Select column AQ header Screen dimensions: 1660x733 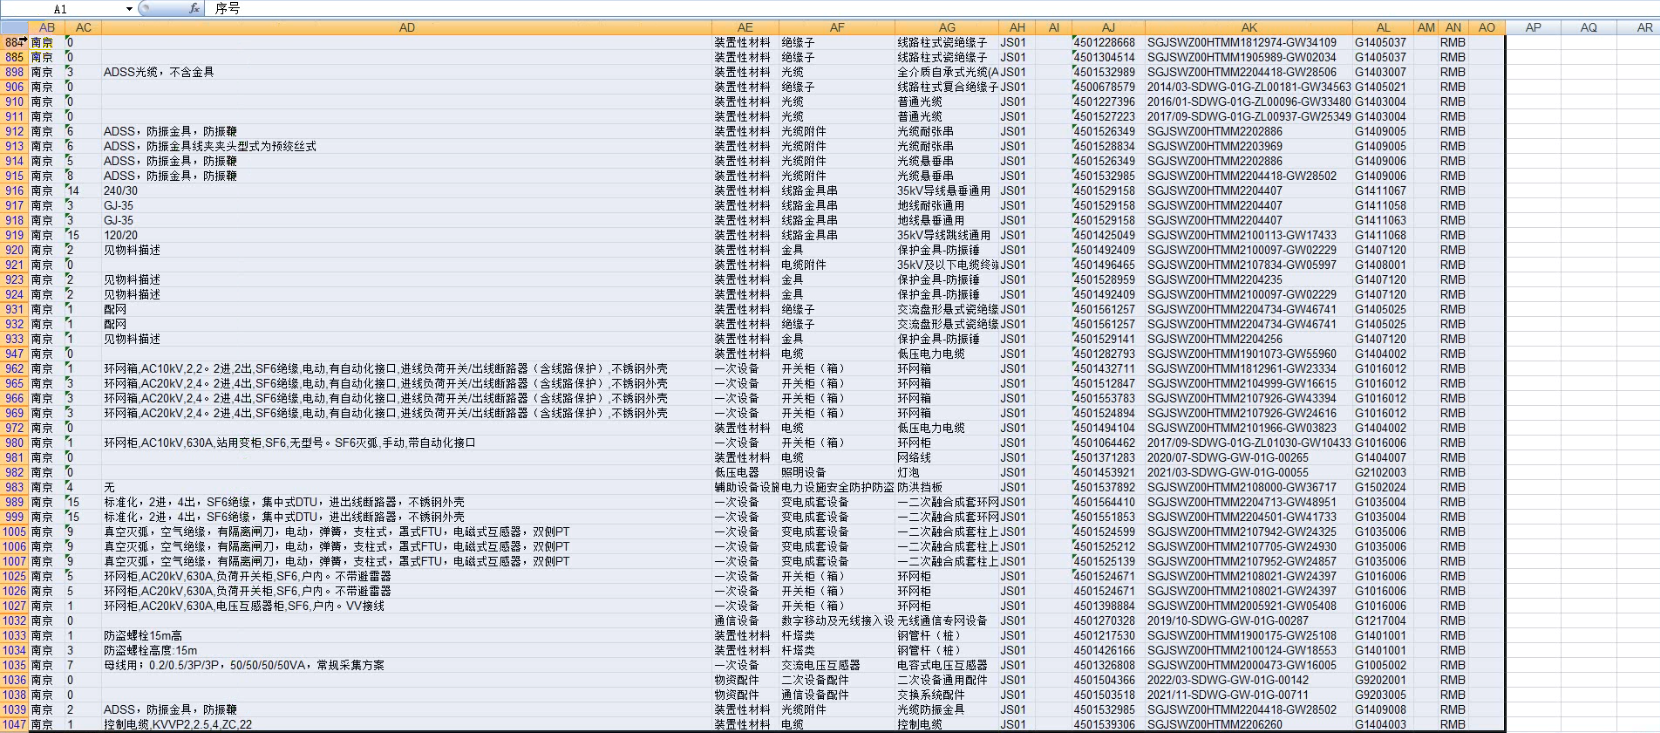[x=1588, y=28]
